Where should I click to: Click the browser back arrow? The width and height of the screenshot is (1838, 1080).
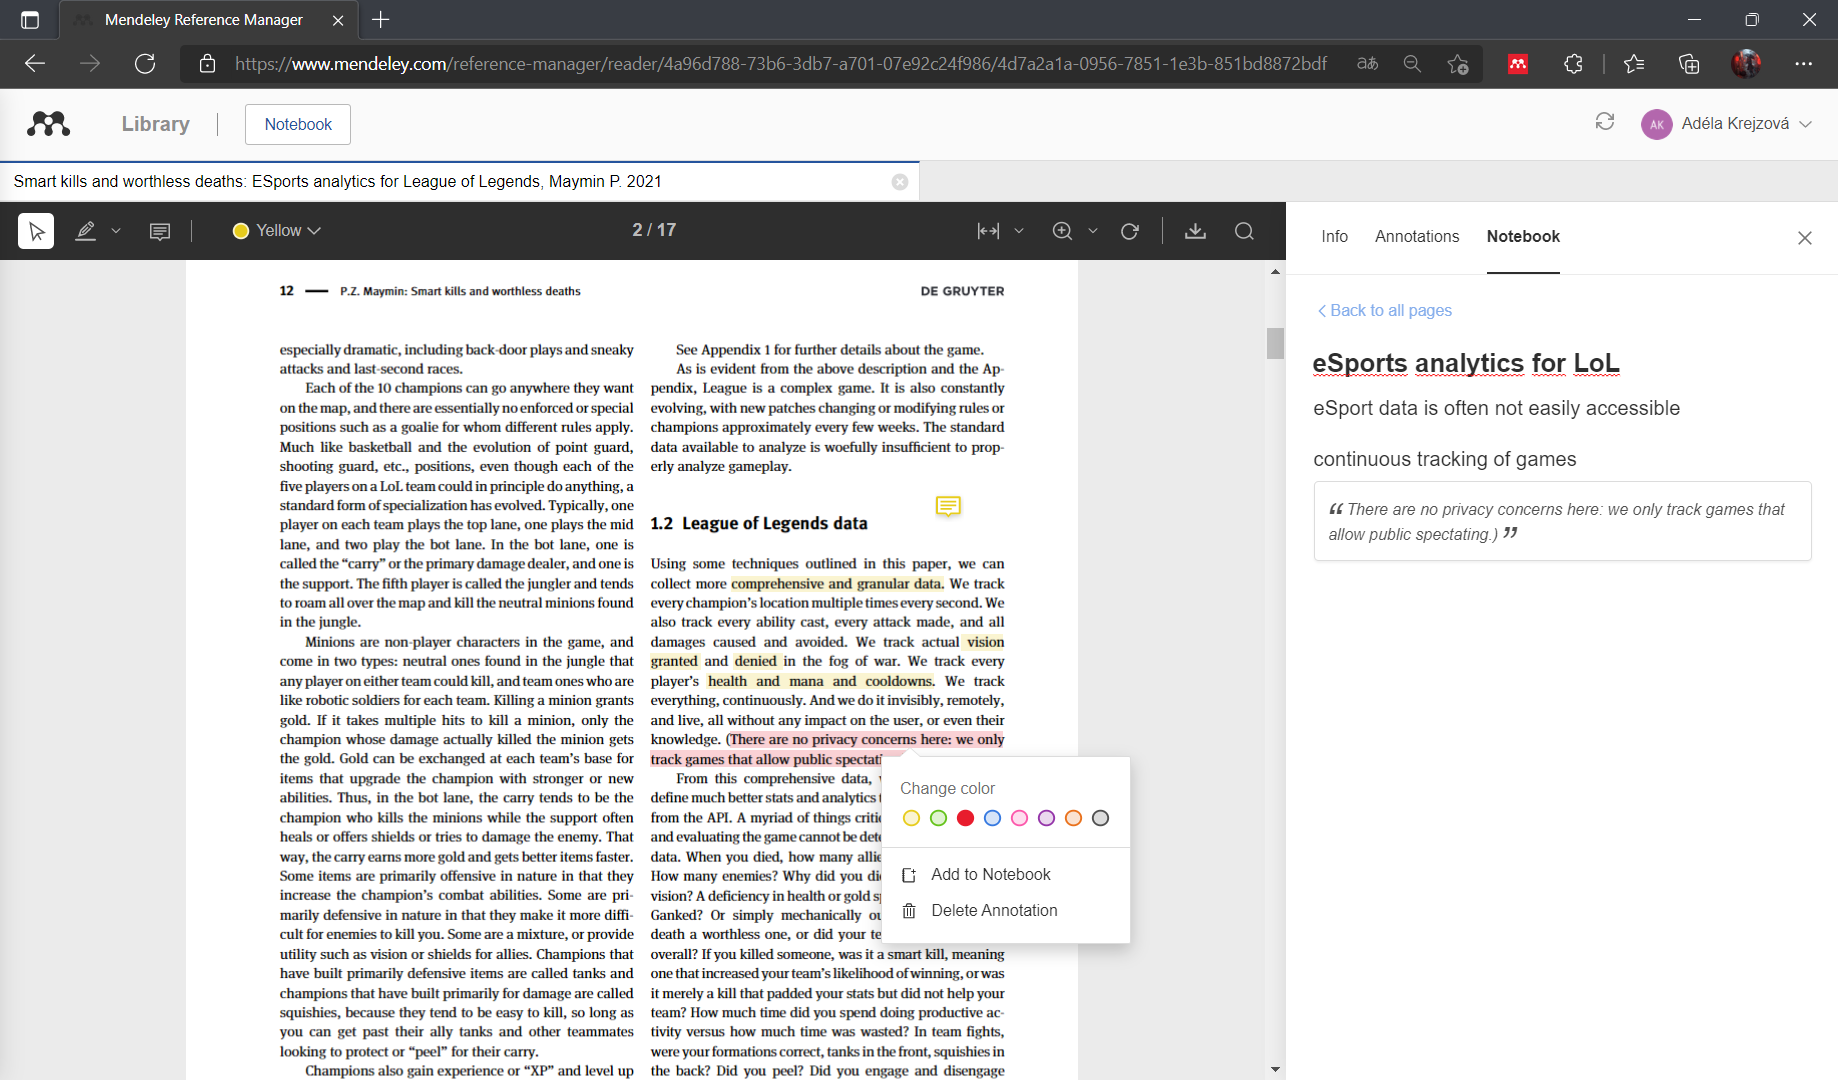click(35, 64)
